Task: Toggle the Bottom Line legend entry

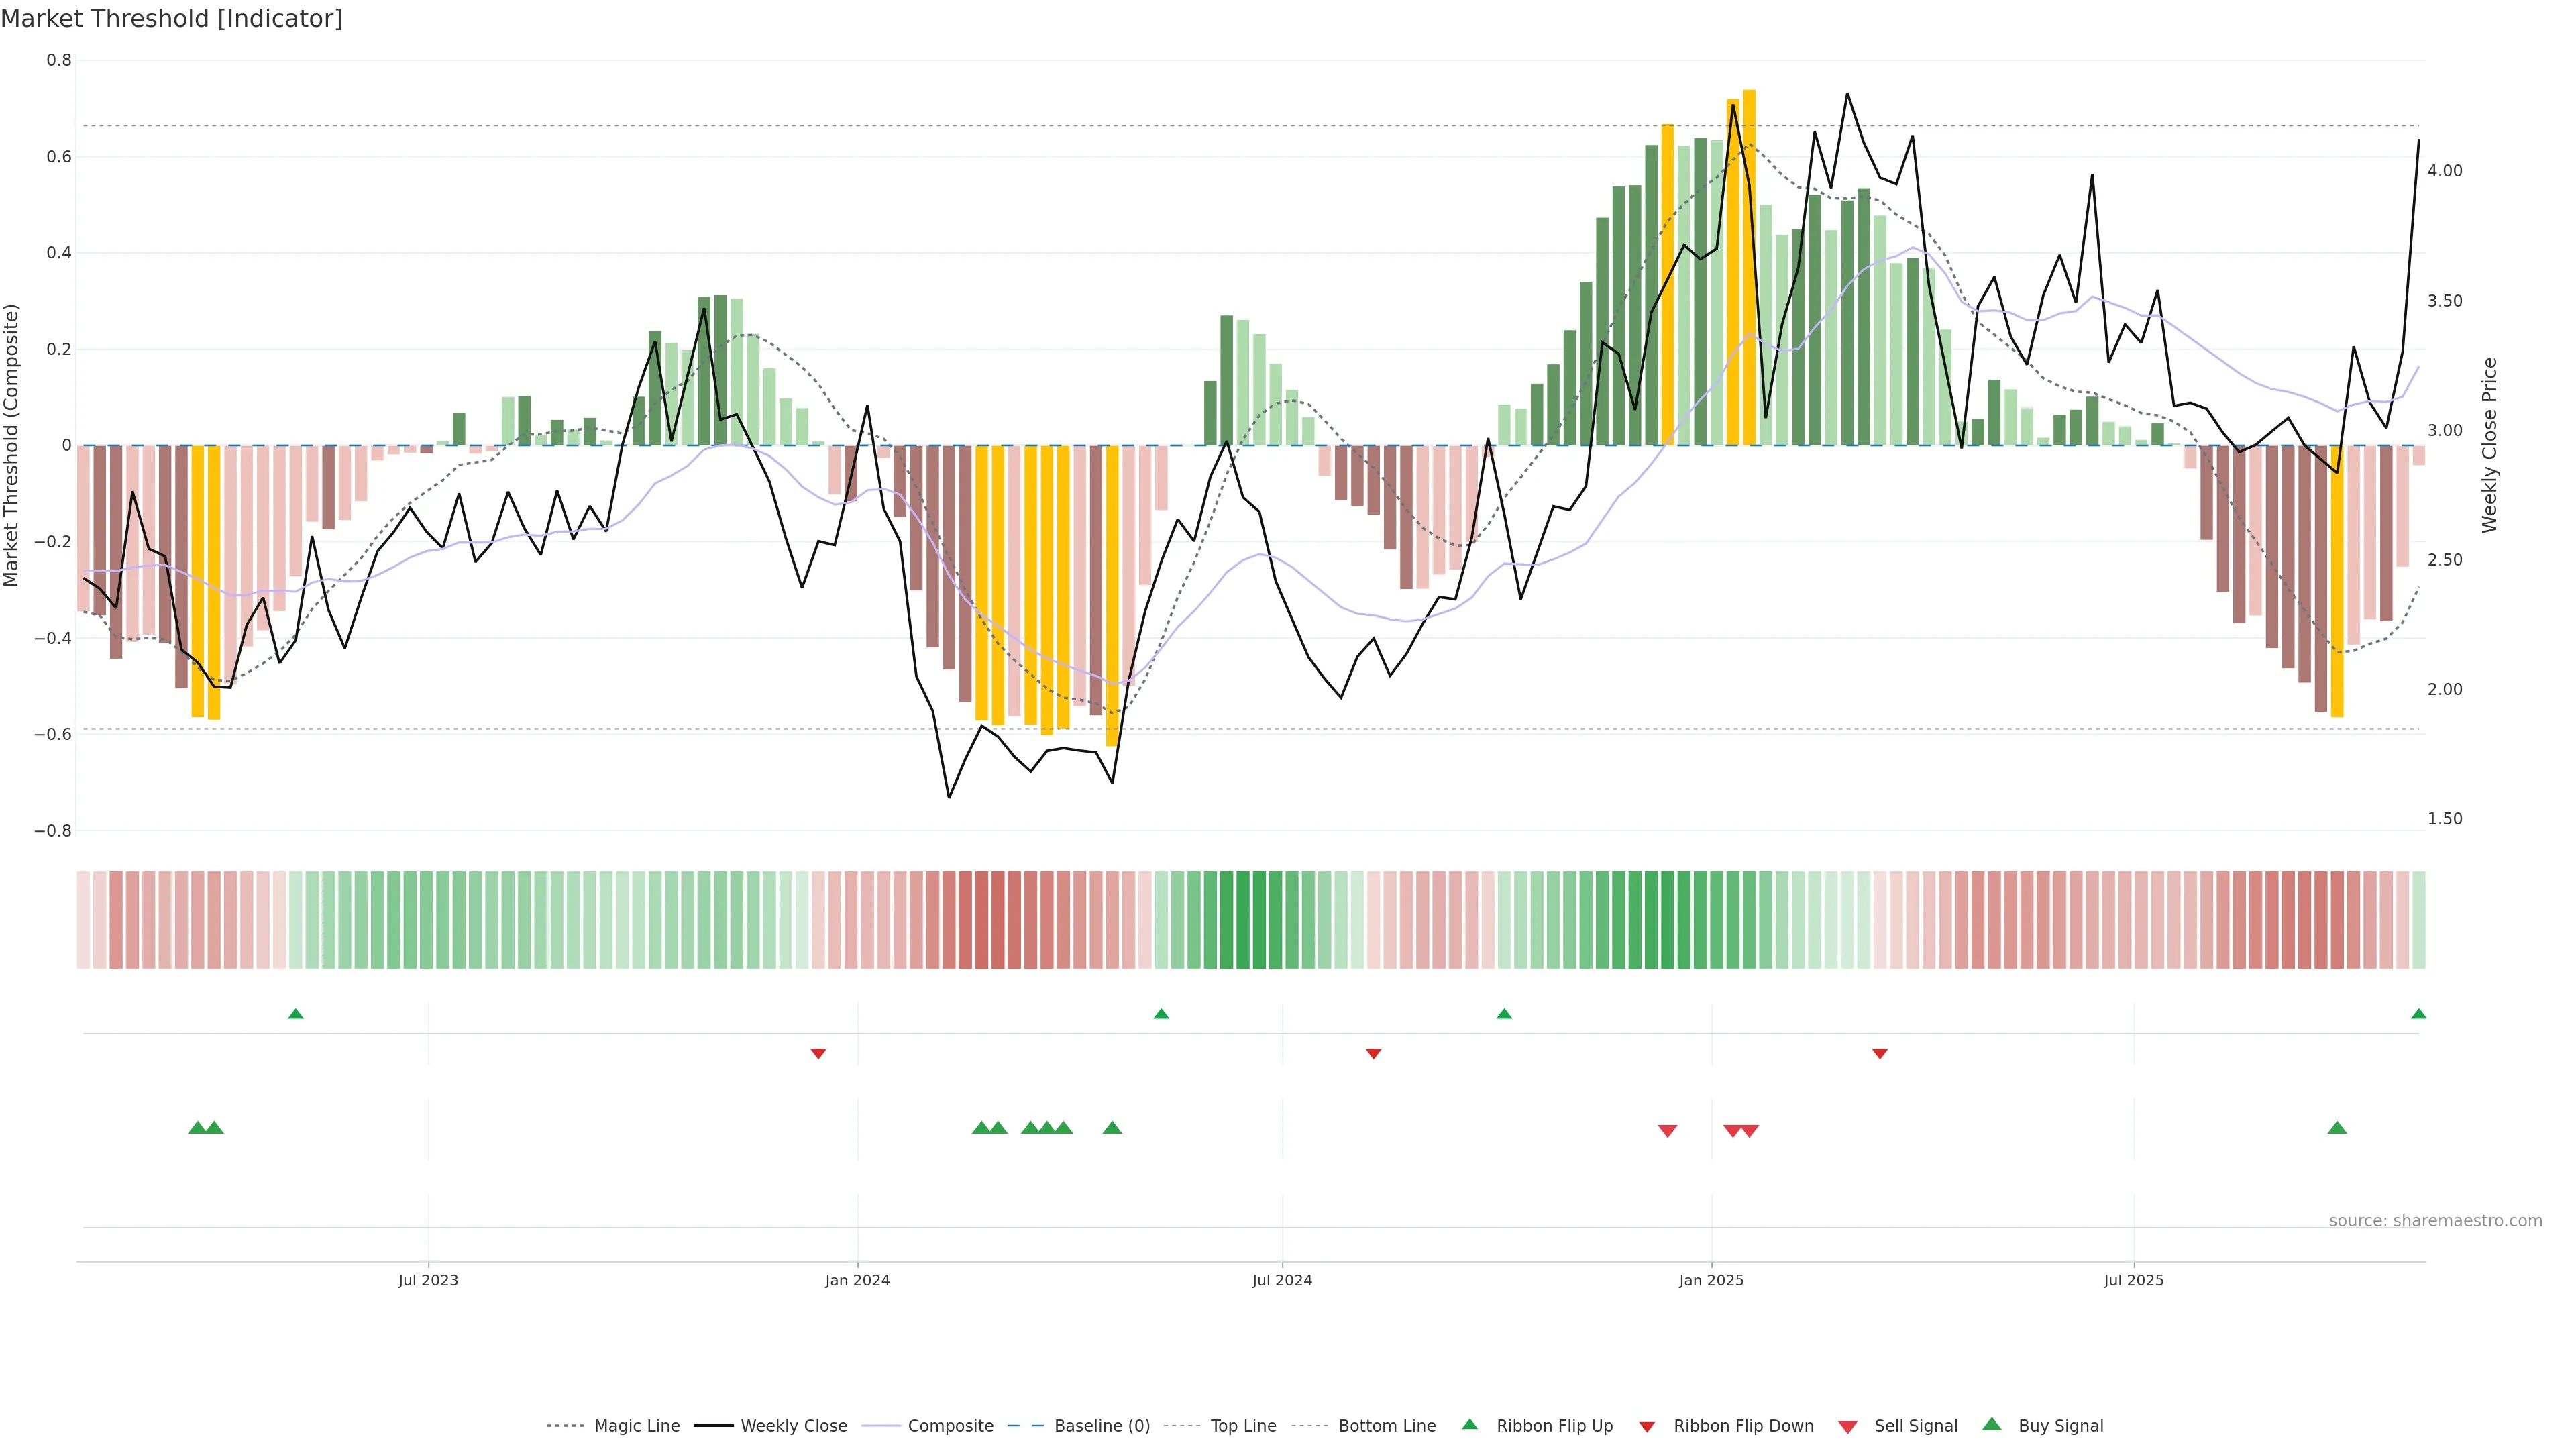Action: coord(1386,1426)
